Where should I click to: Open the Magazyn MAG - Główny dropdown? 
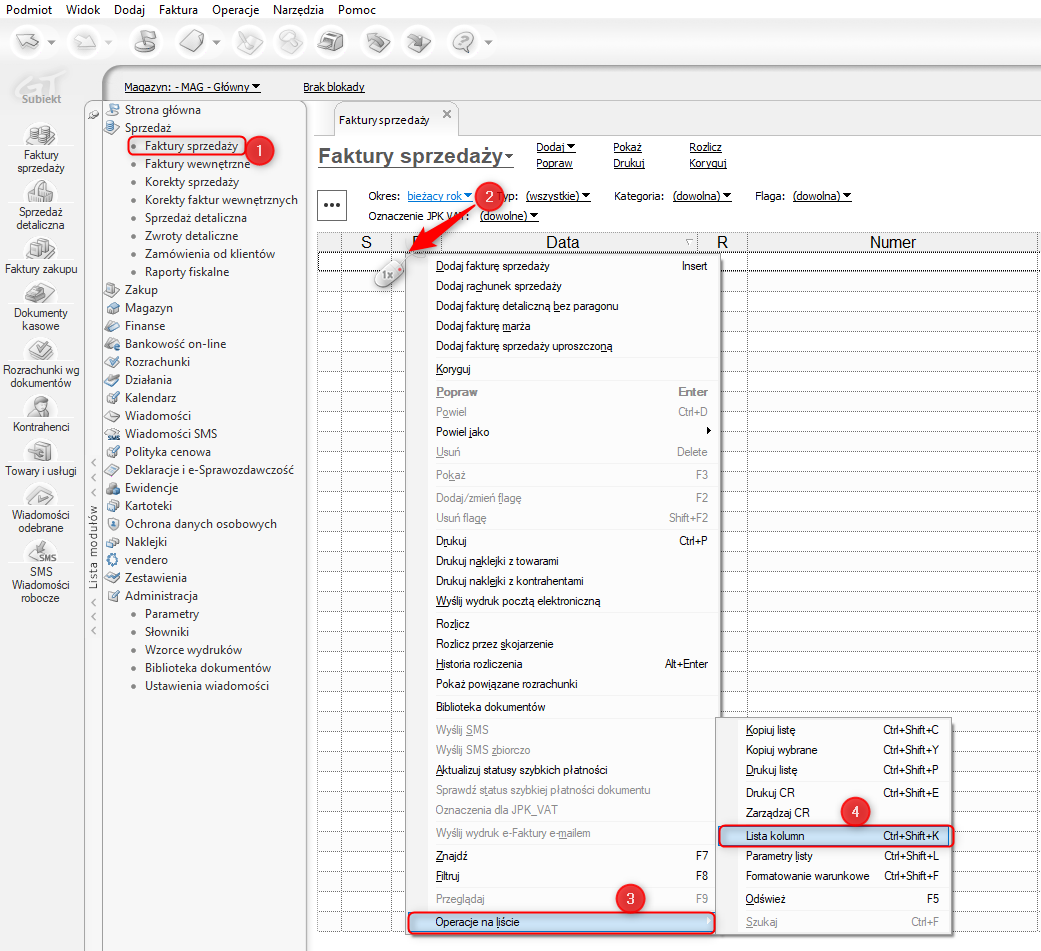192,87
